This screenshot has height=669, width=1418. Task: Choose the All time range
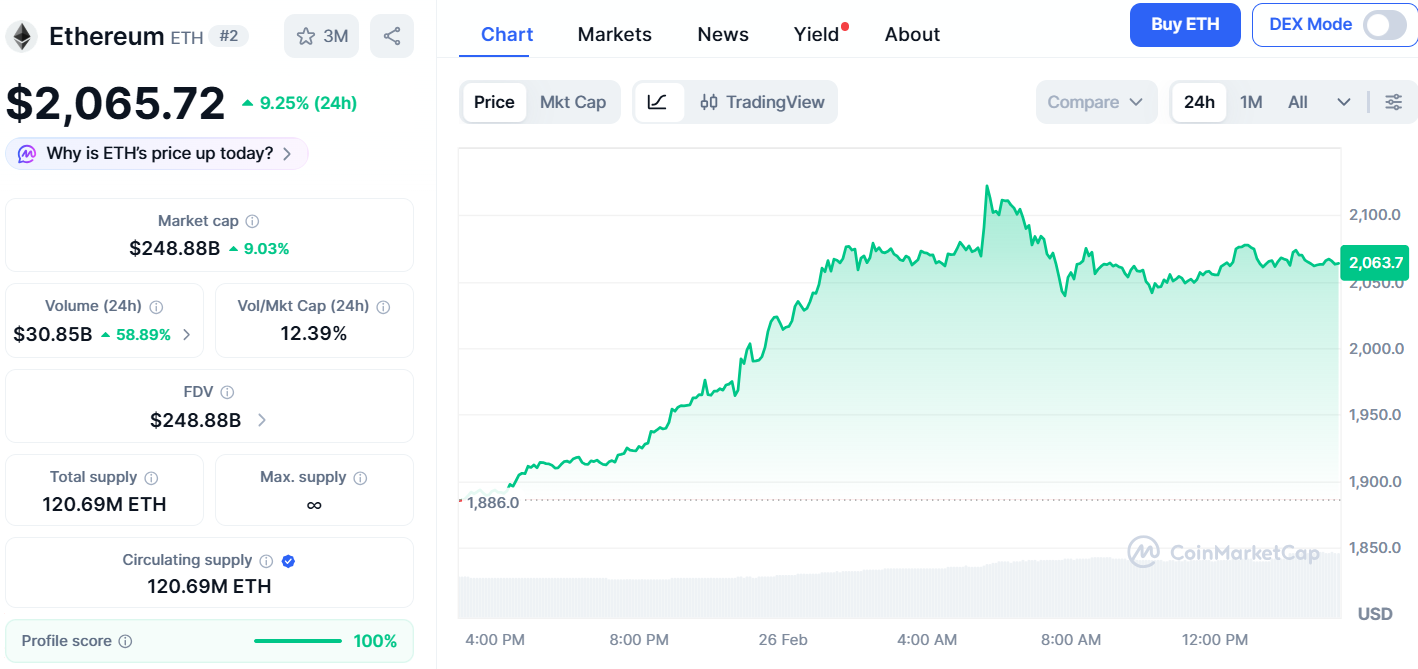[1298, 102]
